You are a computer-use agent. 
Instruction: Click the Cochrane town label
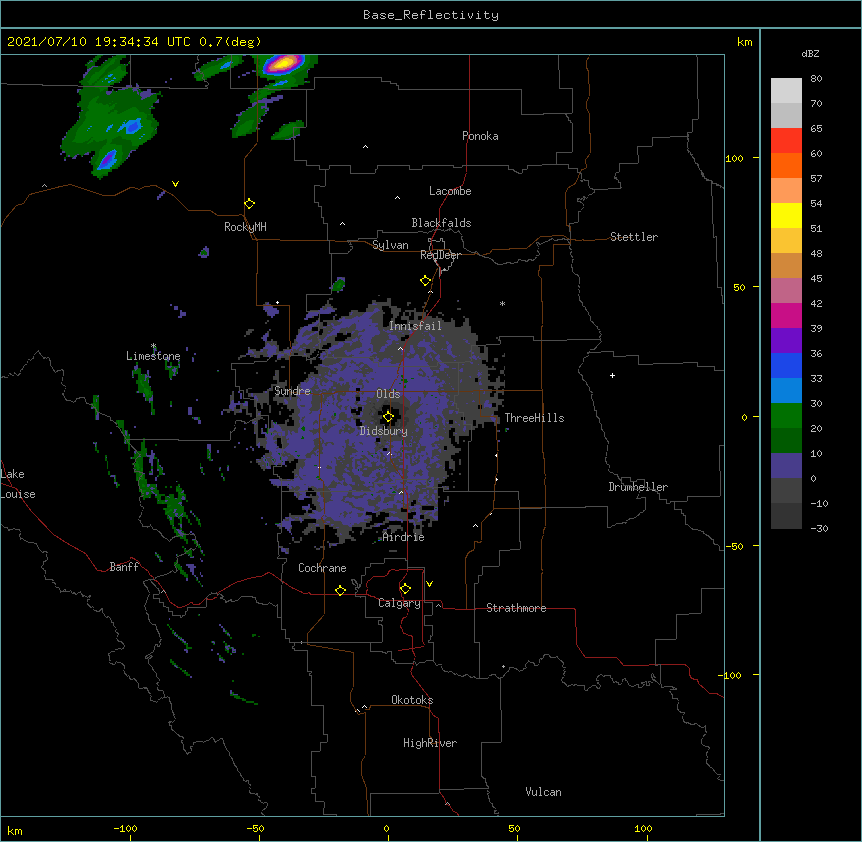[x=322, y=568]
